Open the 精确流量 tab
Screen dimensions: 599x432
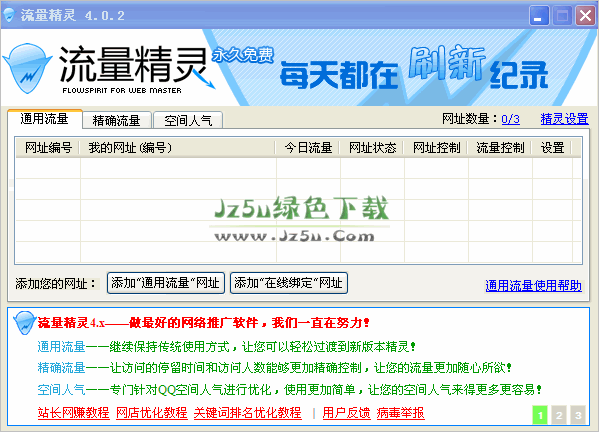[x=117, y=121]
